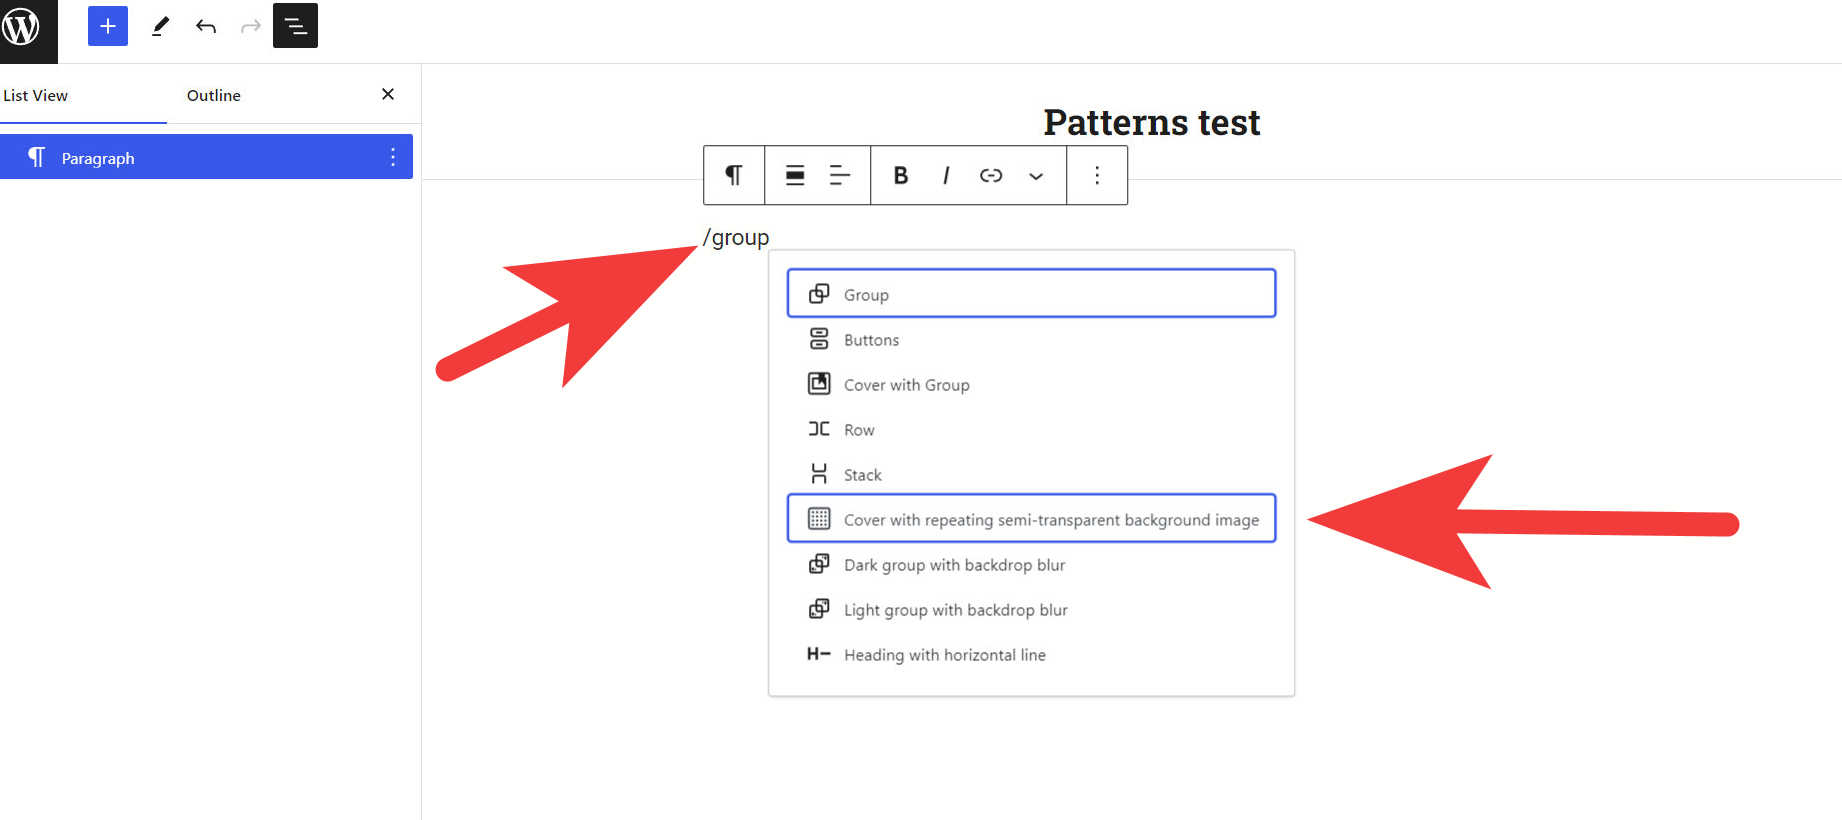Toggle bold formatting

900,175
